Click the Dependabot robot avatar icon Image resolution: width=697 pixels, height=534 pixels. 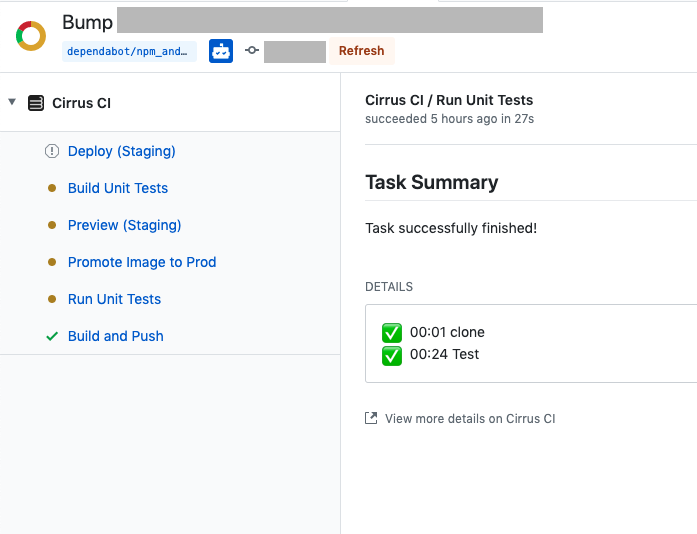click(x=221, y=51)
